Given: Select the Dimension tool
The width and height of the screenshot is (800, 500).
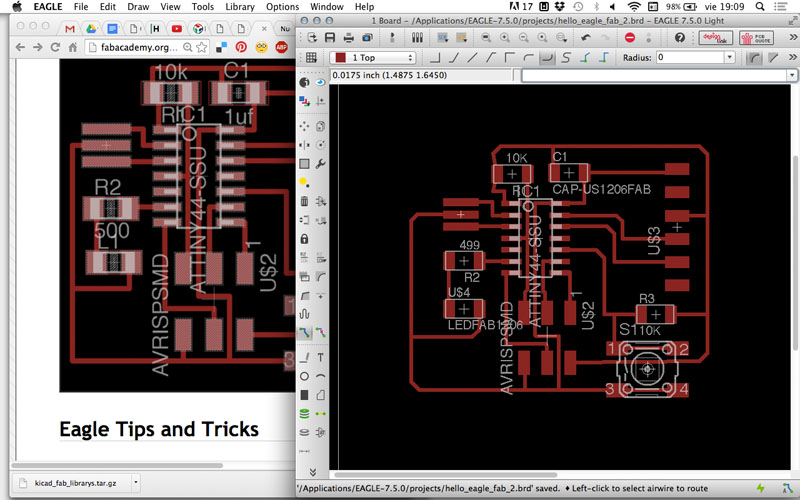Looking at the screenshot, I should (304, 452).
